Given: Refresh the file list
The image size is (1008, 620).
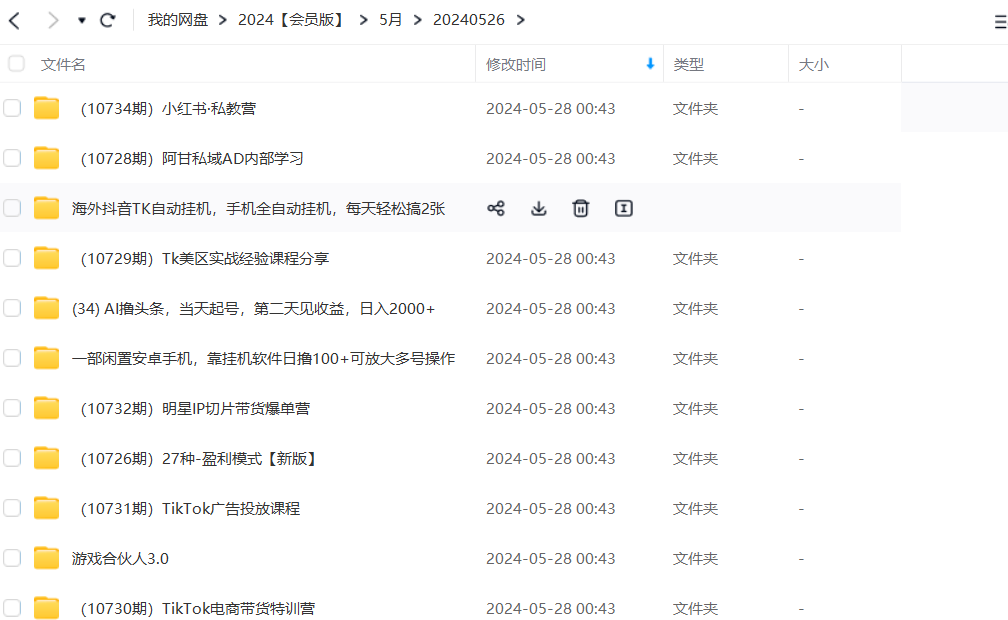Looking at the screenshot, I should tap(107, 21).
